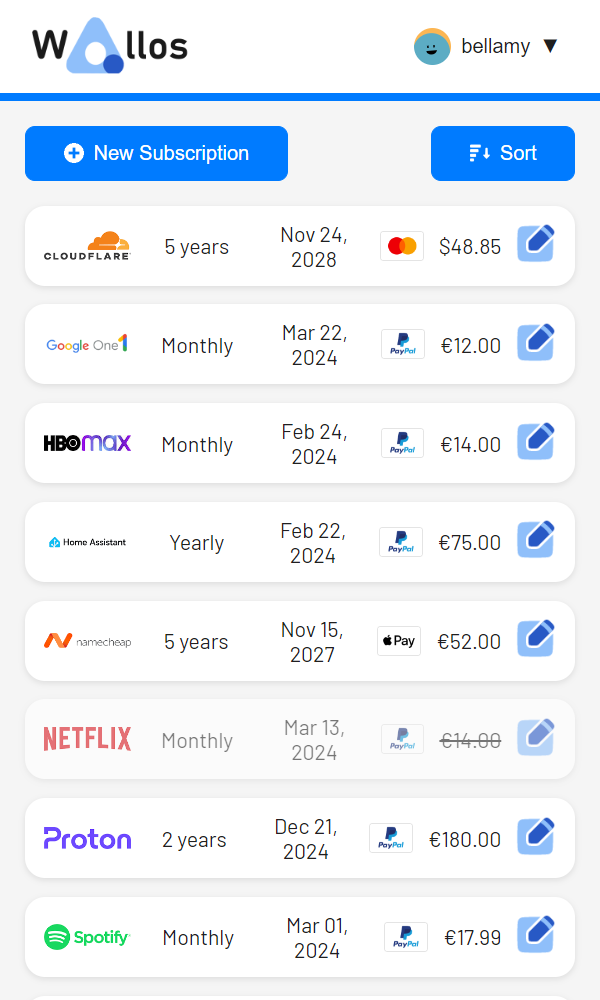Click the Namecheap edit pencil icon
The image size is (600, 1000).
click(x=536, y=639)
